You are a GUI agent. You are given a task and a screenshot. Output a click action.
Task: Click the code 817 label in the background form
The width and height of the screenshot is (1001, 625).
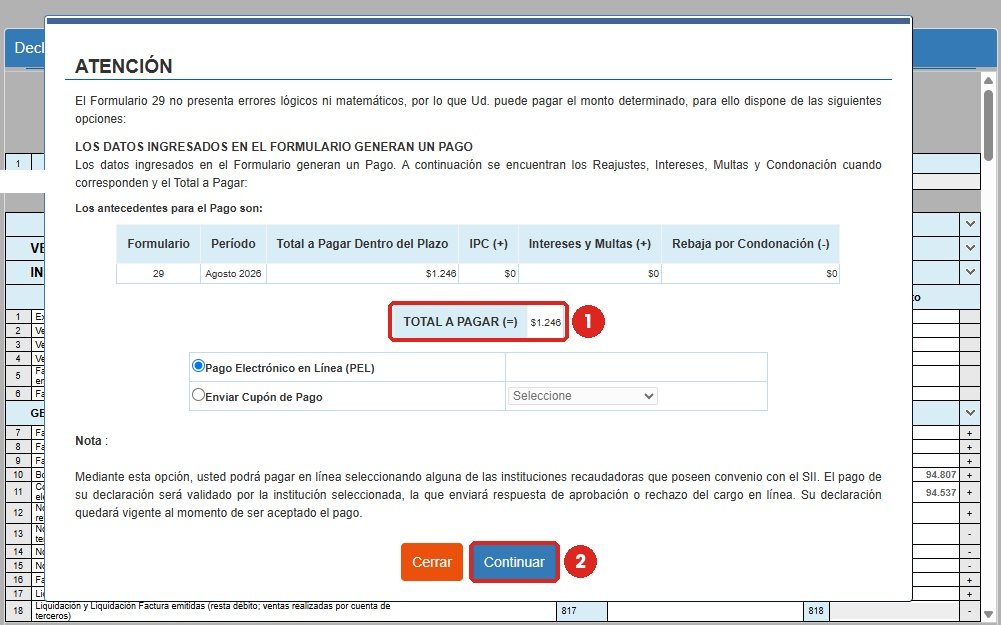[569, 611]
